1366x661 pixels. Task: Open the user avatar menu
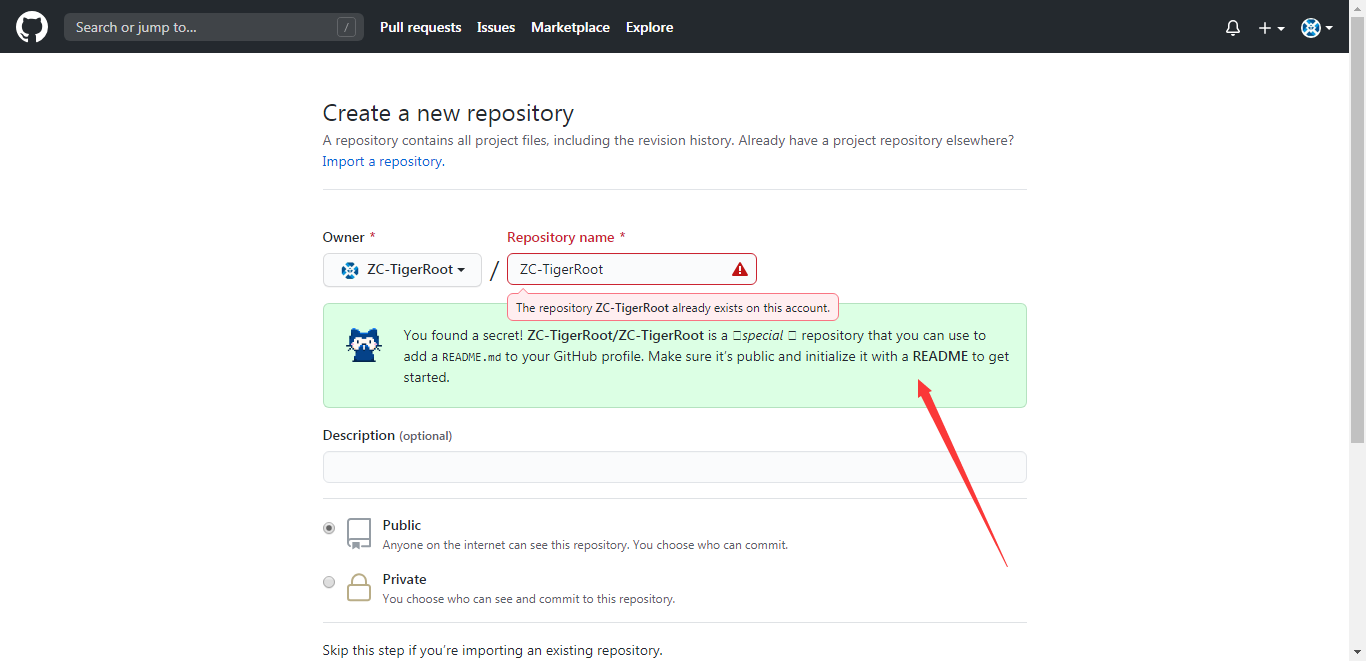coord(1317,28)
